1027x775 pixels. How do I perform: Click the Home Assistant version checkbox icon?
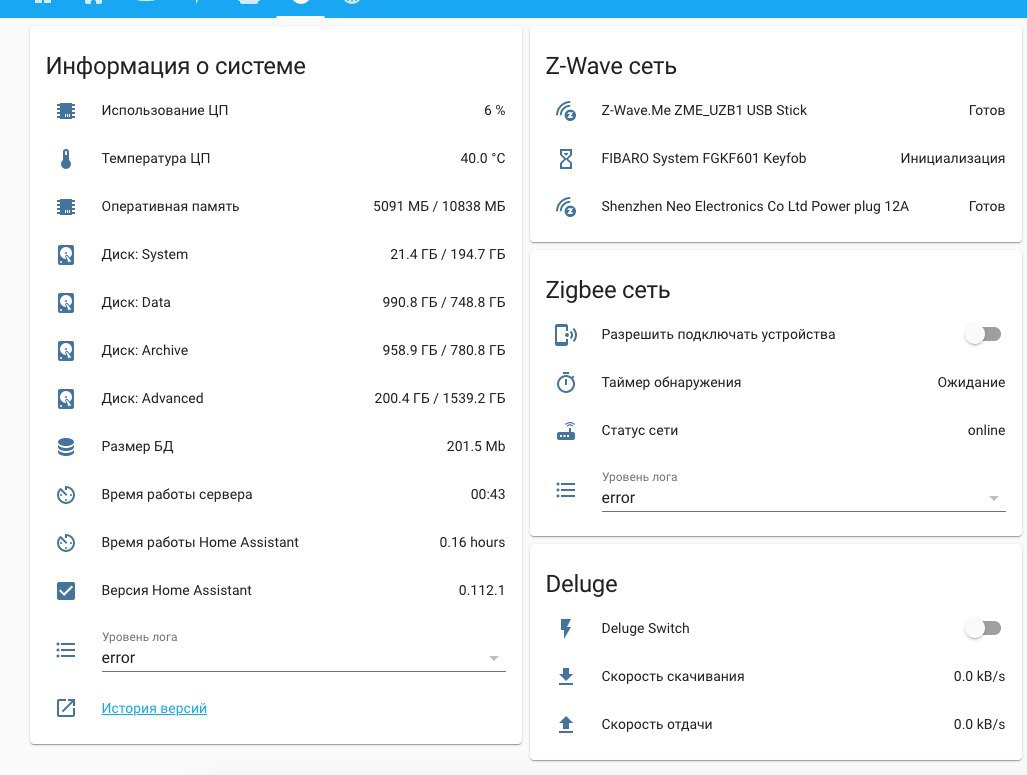(66, 591)
